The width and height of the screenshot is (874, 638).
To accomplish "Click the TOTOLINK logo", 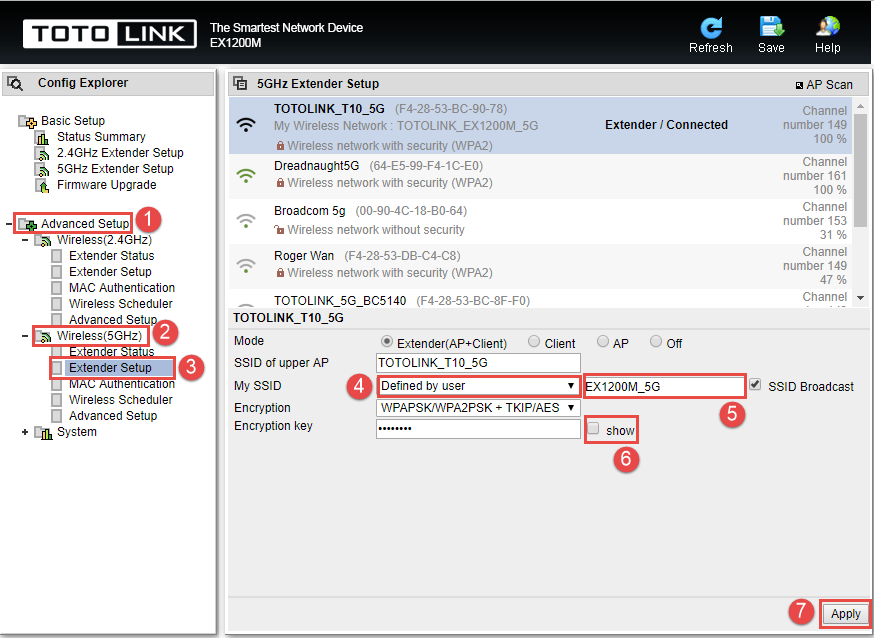I will click(x=110, y=34).
